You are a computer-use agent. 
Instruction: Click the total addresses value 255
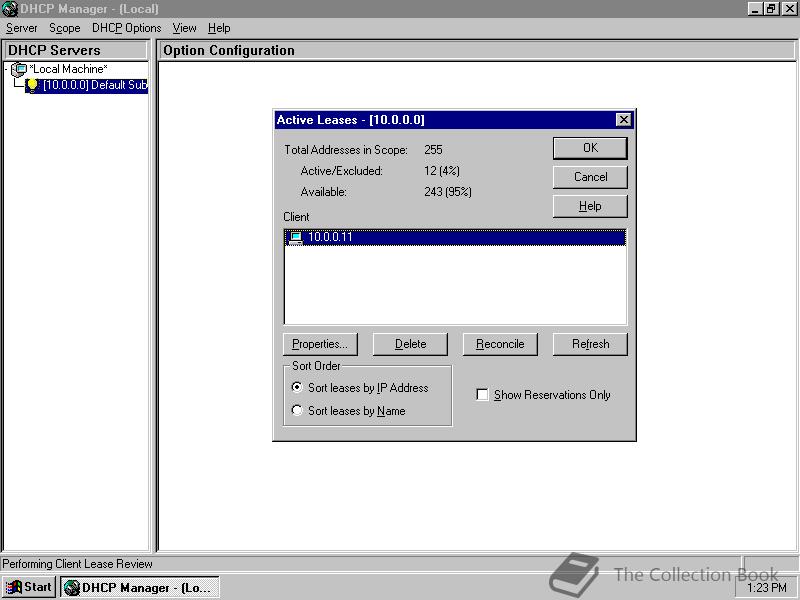pos(433,149)
